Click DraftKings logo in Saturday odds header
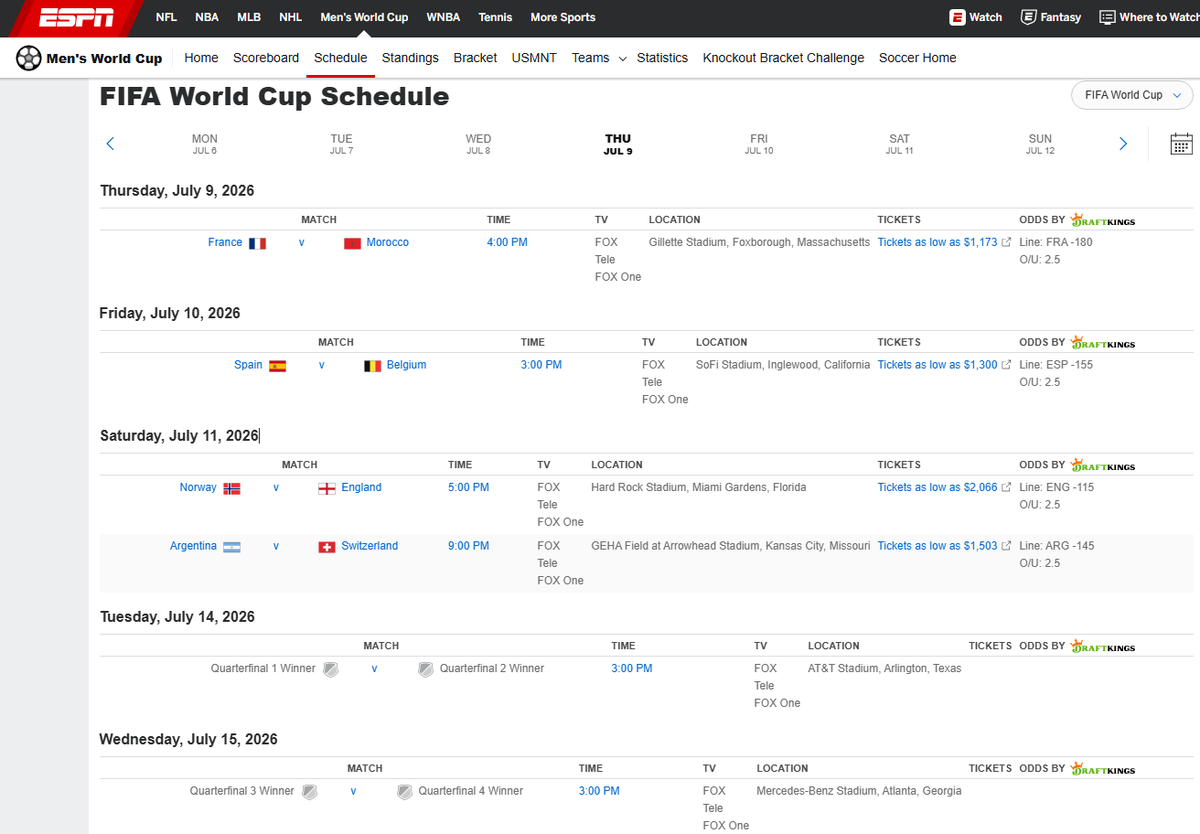The width and height of the screenshot is (1200, 834). tap(1102, 465)
